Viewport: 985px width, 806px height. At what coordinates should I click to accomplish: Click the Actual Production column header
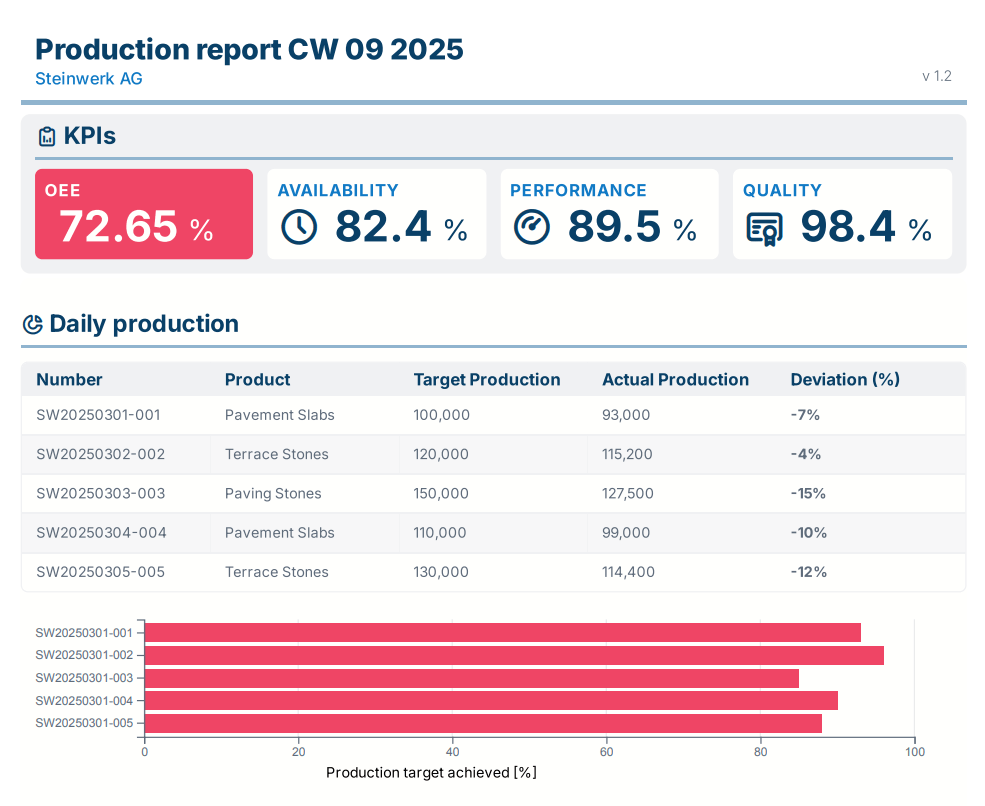(x=675, y=379)
